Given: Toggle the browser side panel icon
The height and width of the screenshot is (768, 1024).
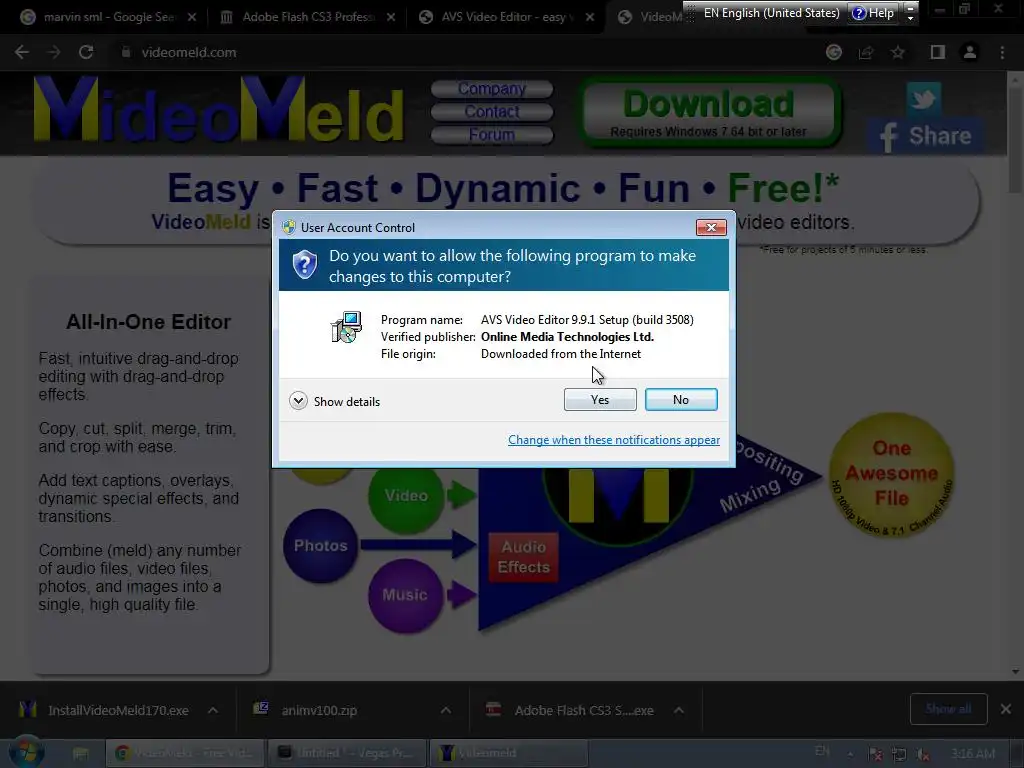Looking at the screenshot, I should pyautogui.click(x=938, y=52).
